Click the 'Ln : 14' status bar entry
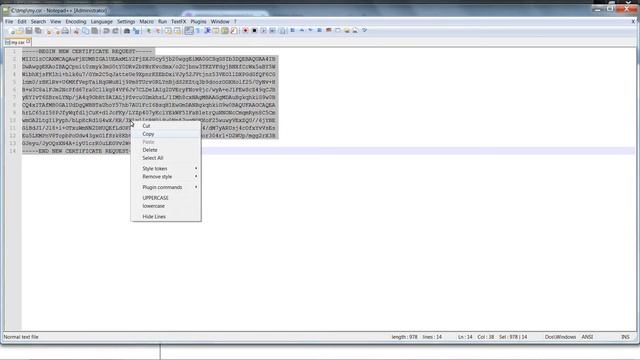This screenshot has width=640, height=360. [x=465, y=337]
